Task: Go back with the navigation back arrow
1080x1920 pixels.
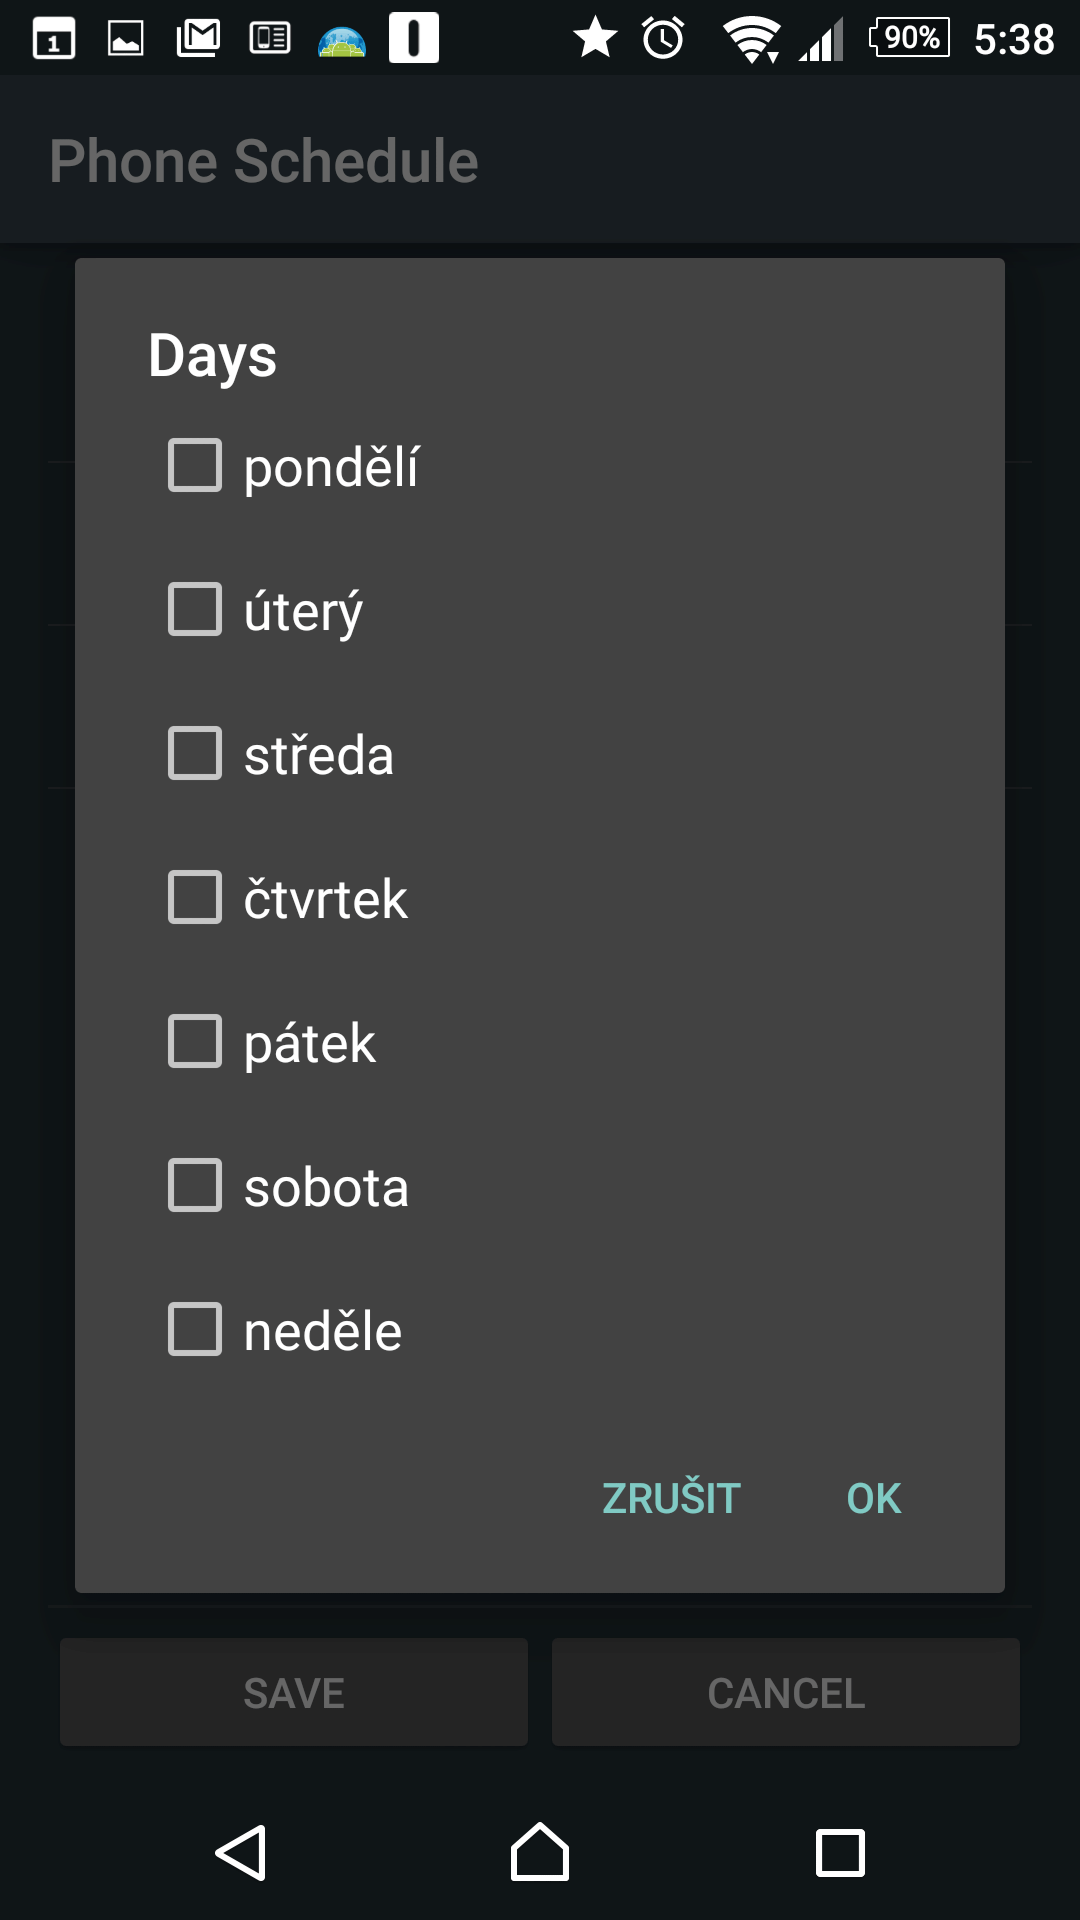Action: coord(241,1853)
